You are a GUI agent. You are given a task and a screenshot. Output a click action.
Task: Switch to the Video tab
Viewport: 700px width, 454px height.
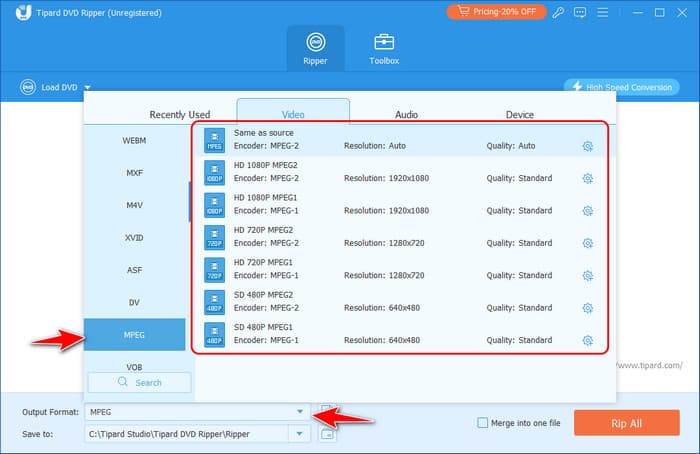click(293, 114)
